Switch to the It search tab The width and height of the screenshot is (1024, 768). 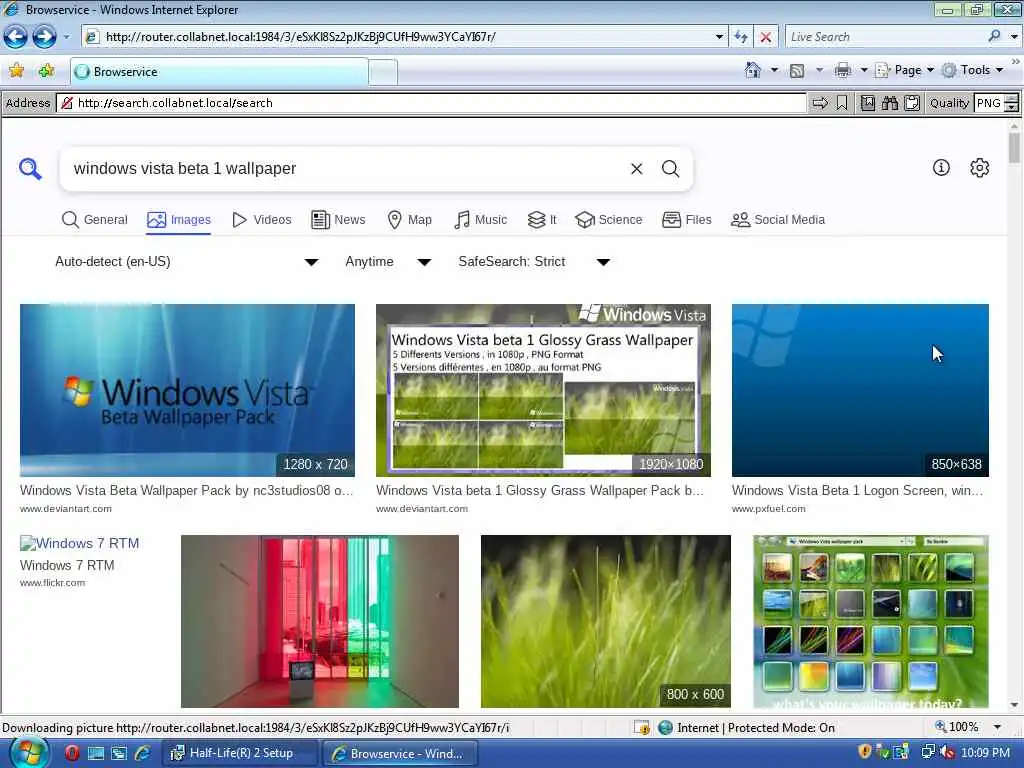[x=542, y=220]
